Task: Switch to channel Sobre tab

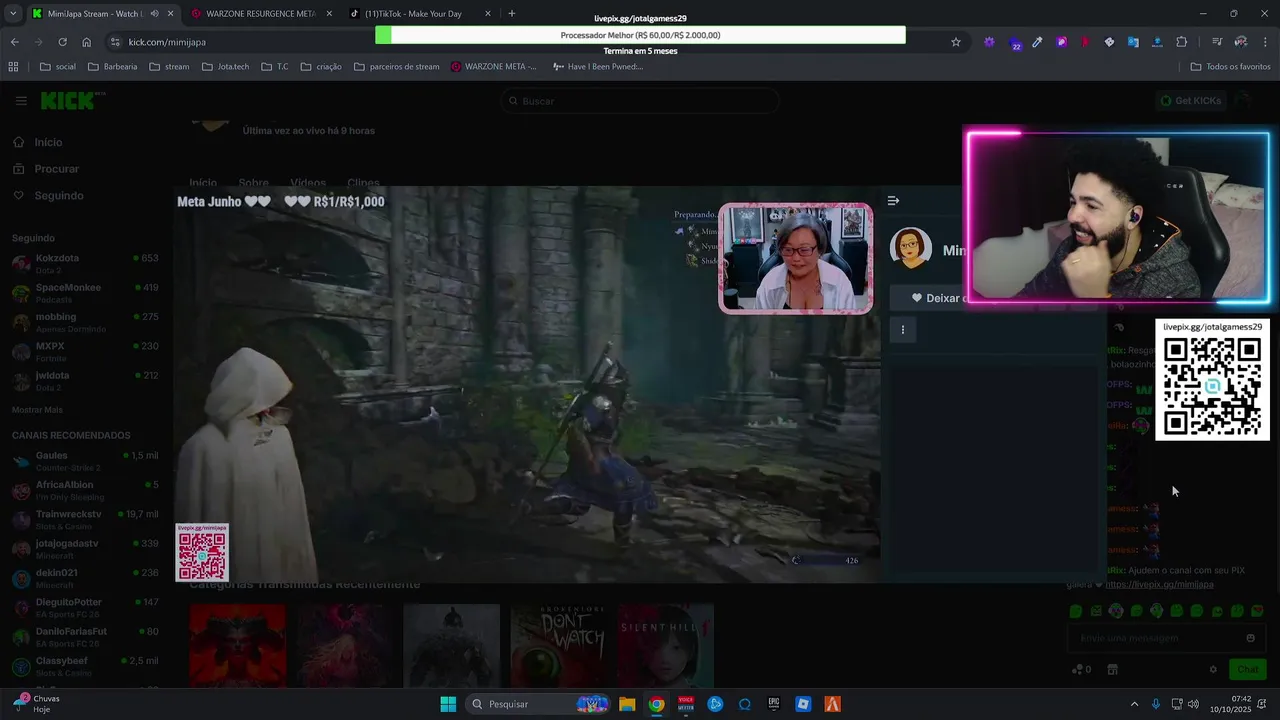Action: coord(253,183)
